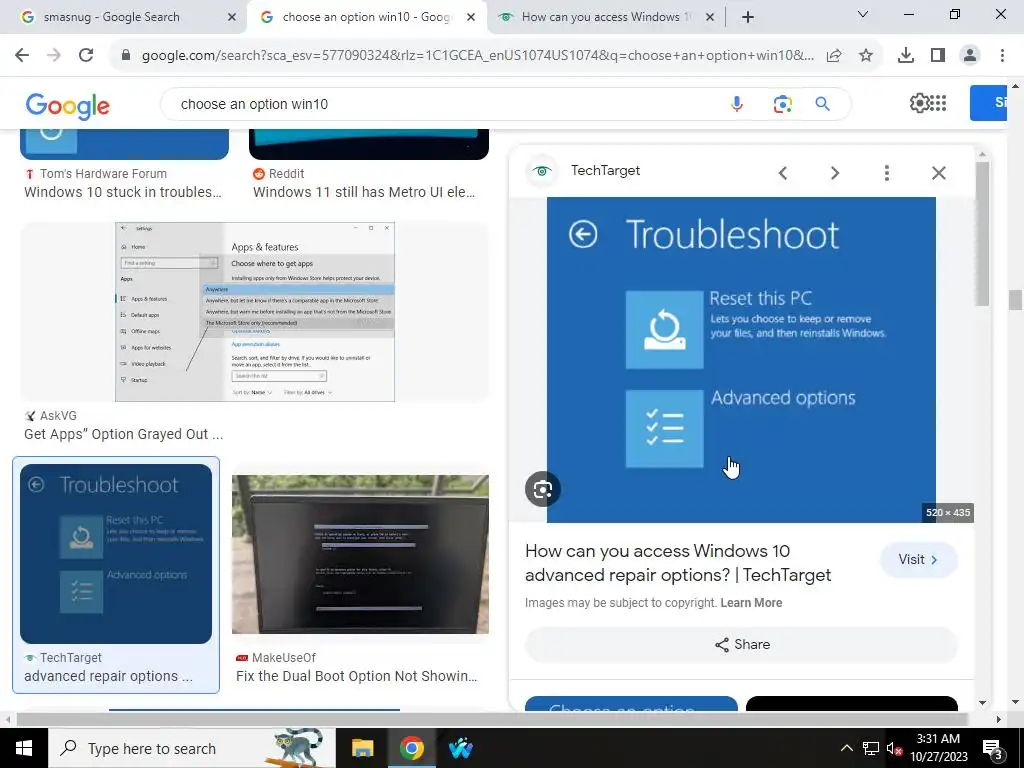The height and width of the screenshot is (768, 1024).
Task: Select the TechTarget Troubleshoot thumbnail
Action: coord(116,554)
